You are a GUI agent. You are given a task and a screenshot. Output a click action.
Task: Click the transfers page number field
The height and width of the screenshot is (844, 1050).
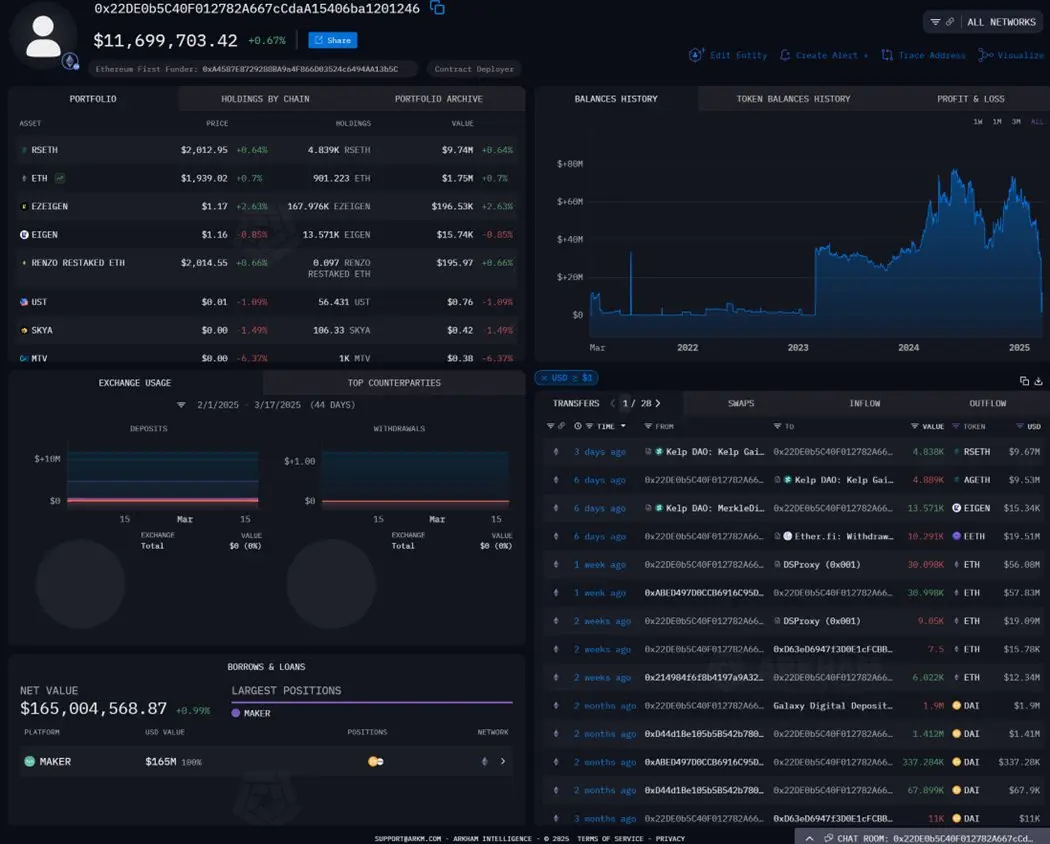point(625,403)
